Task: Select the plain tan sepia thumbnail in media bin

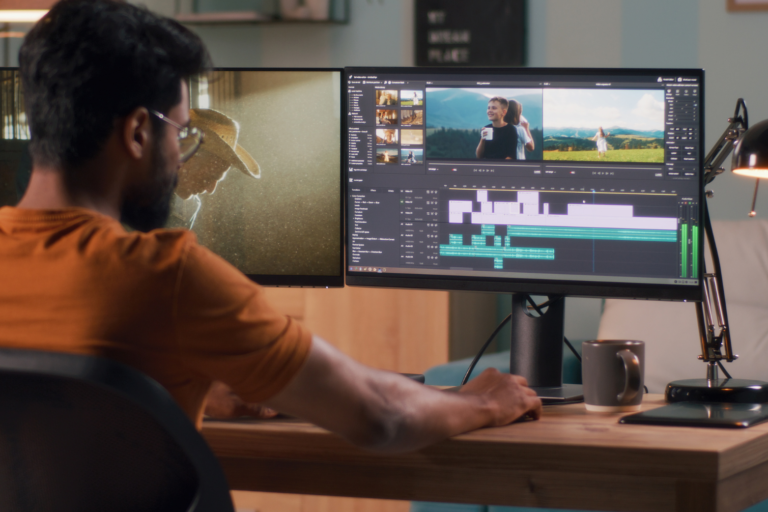Action: click(x=411, y=137)
